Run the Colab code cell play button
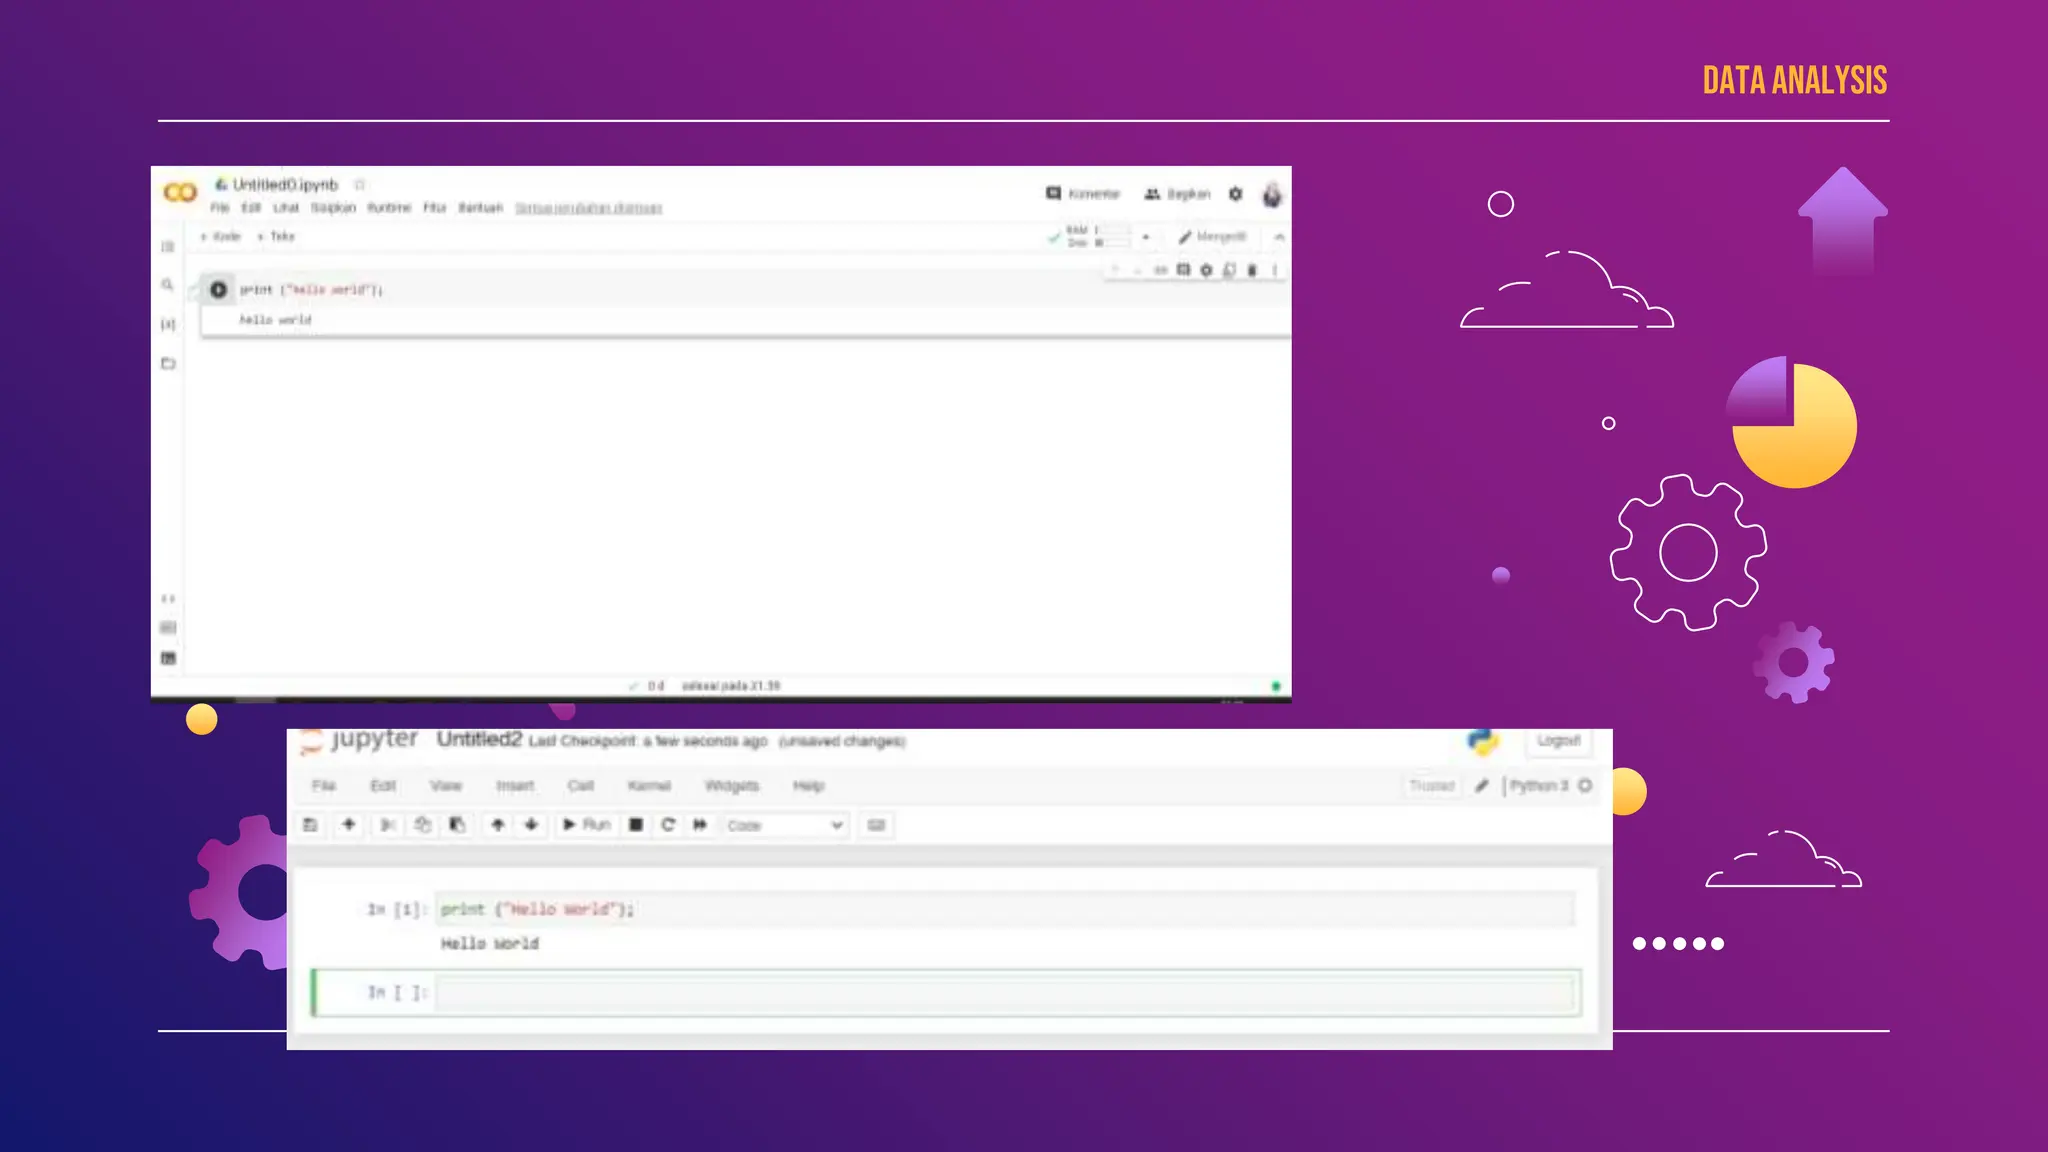Screen dimensions: 2048x1152 [218, 290]
